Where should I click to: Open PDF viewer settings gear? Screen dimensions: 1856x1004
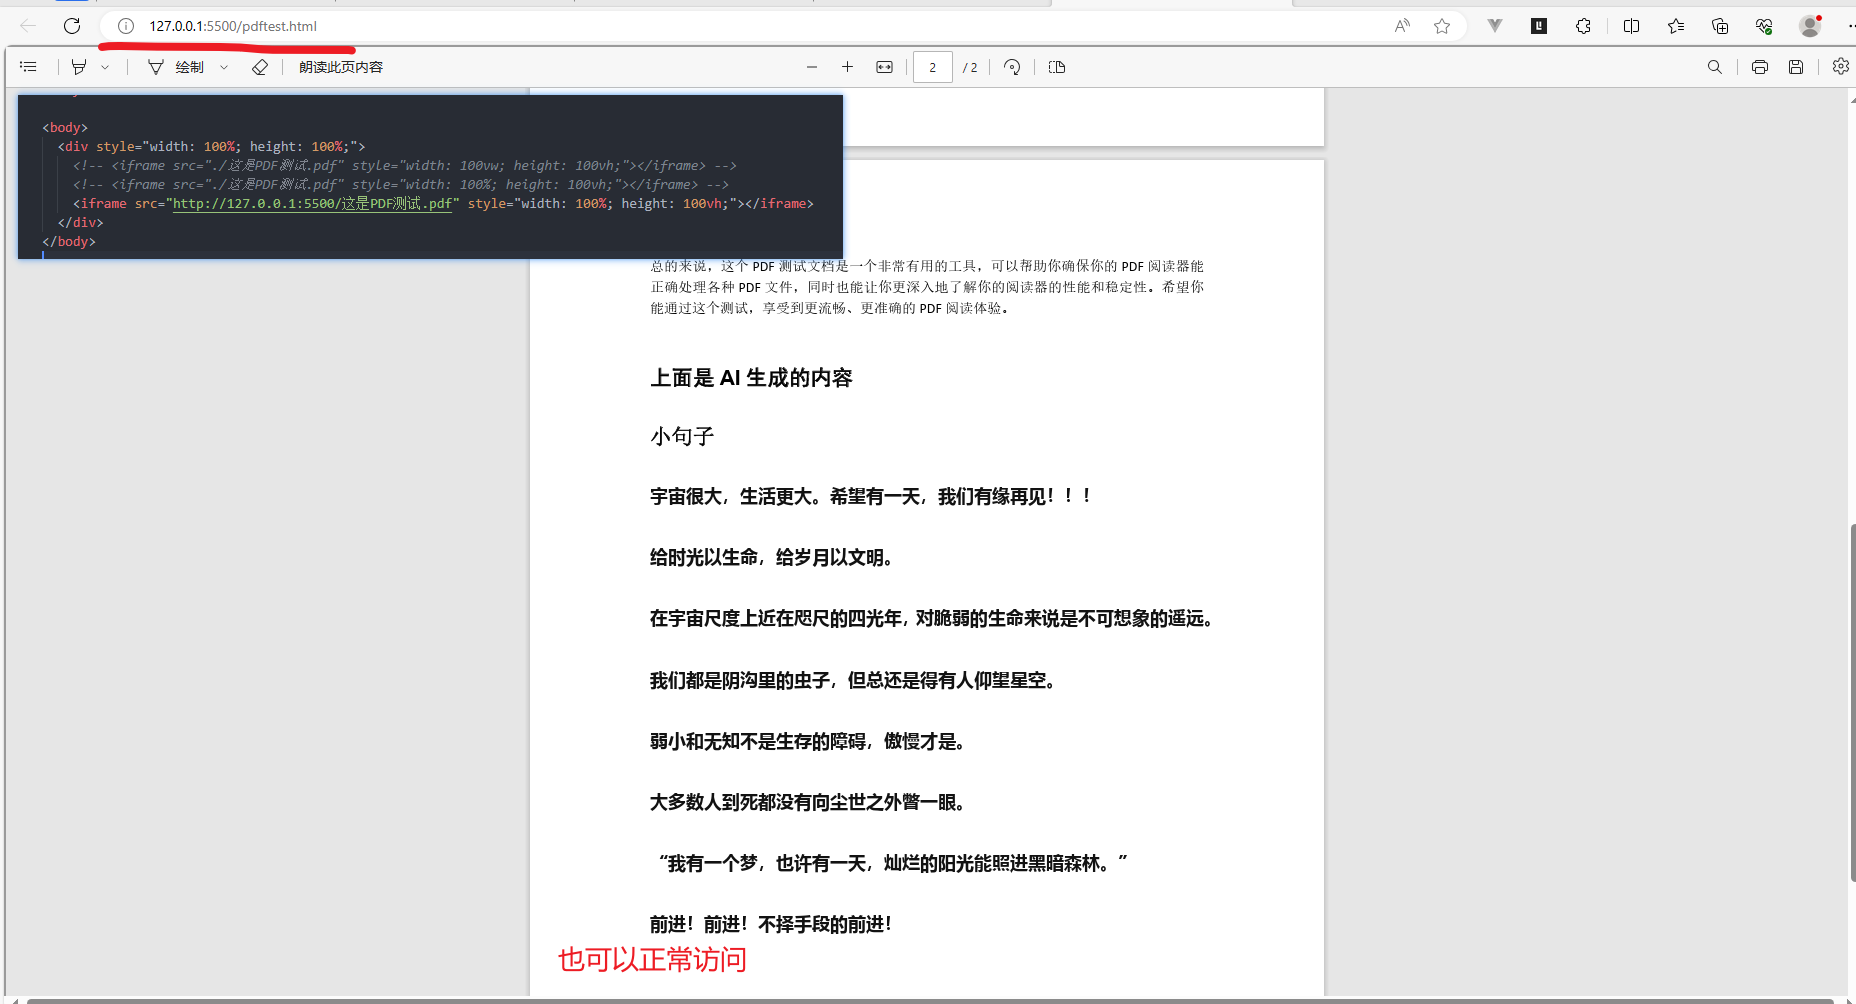1841,67
